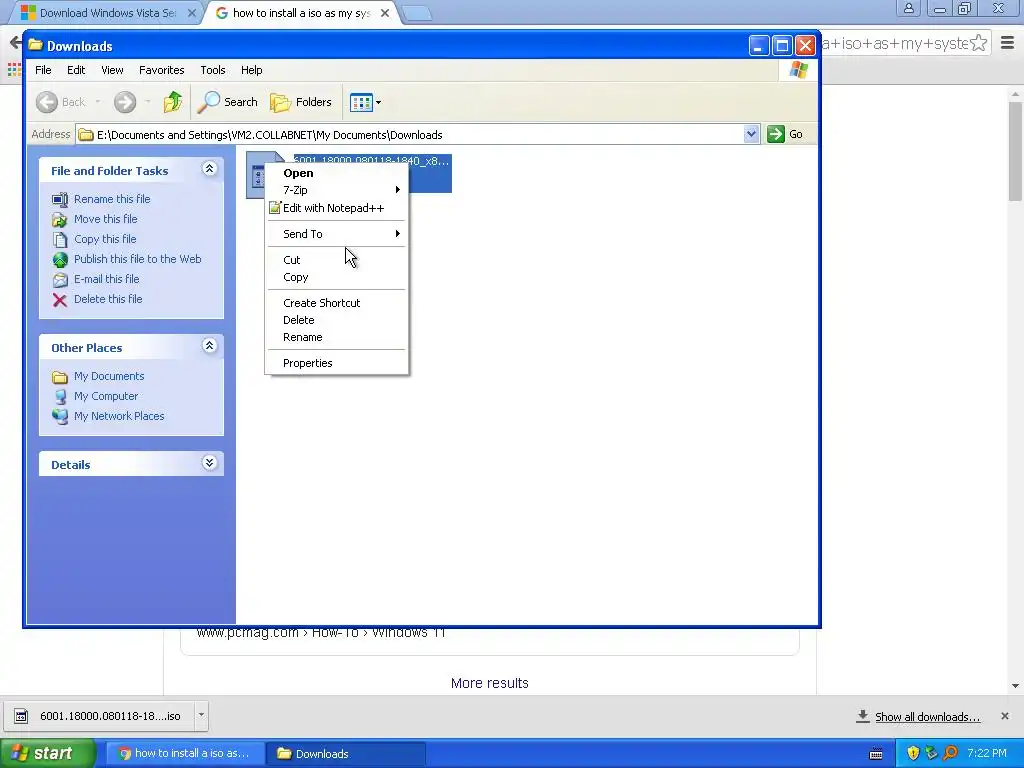Click Copy this file task
This screenshot has height=768, width=1024.
[104, 239]
